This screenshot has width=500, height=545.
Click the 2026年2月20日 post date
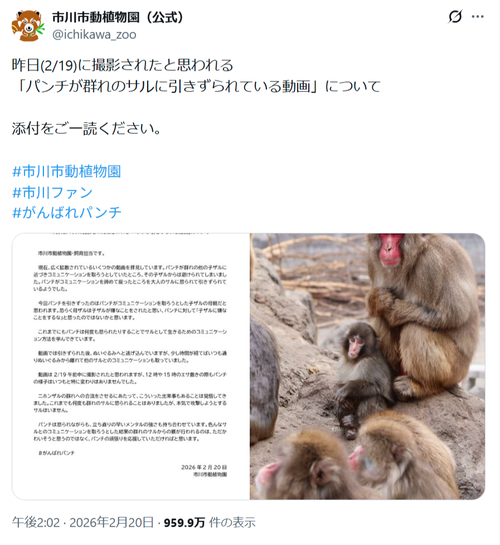(x=112, y=522)
